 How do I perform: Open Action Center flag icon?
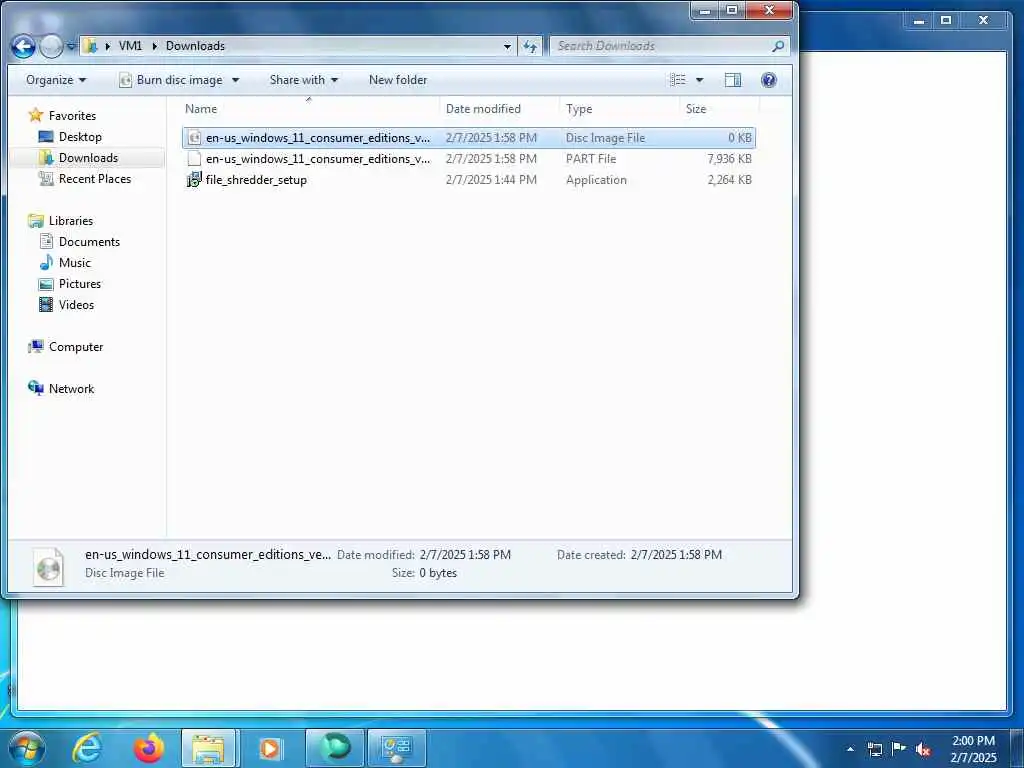pyautogui.click(x=899, y=749)
